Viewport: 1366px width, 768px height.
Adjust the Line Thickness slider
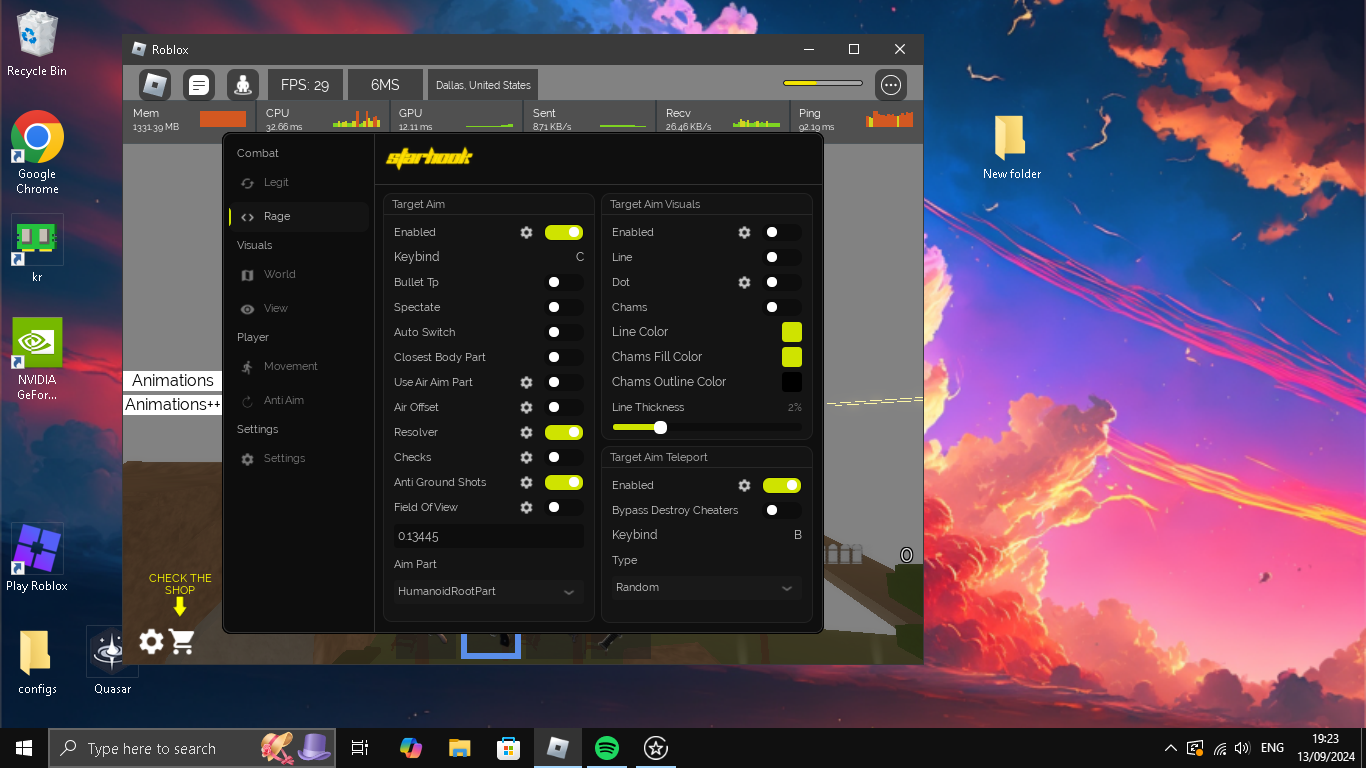(707, 427)
